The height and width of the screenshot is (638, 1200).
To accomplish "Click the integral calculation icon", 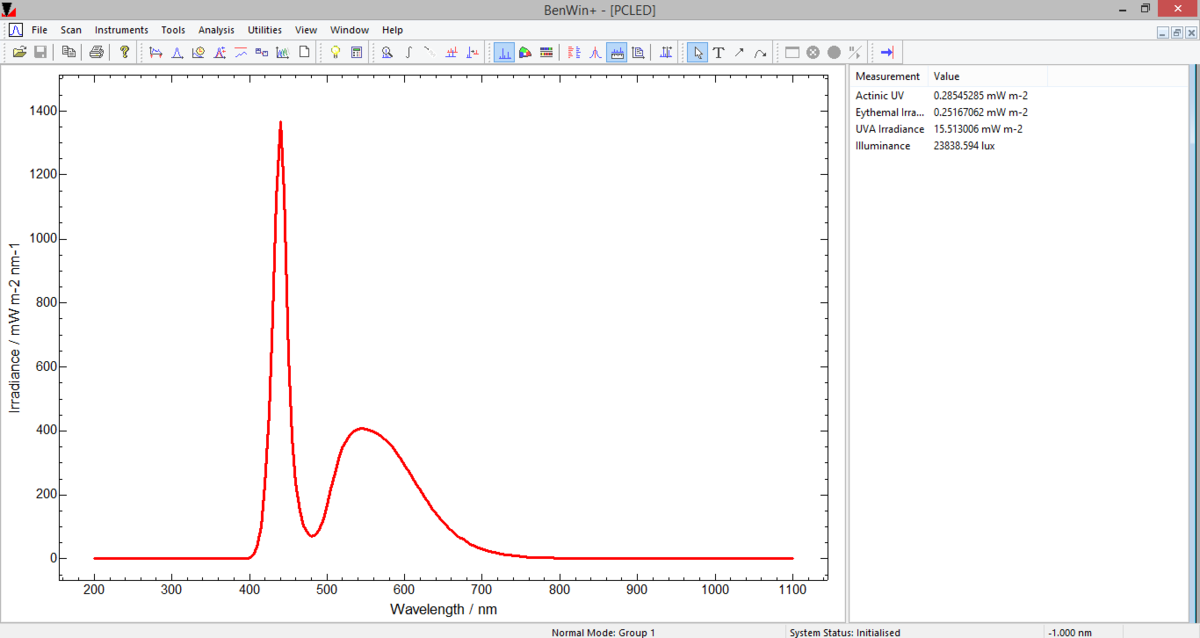I will pos(407,51).
